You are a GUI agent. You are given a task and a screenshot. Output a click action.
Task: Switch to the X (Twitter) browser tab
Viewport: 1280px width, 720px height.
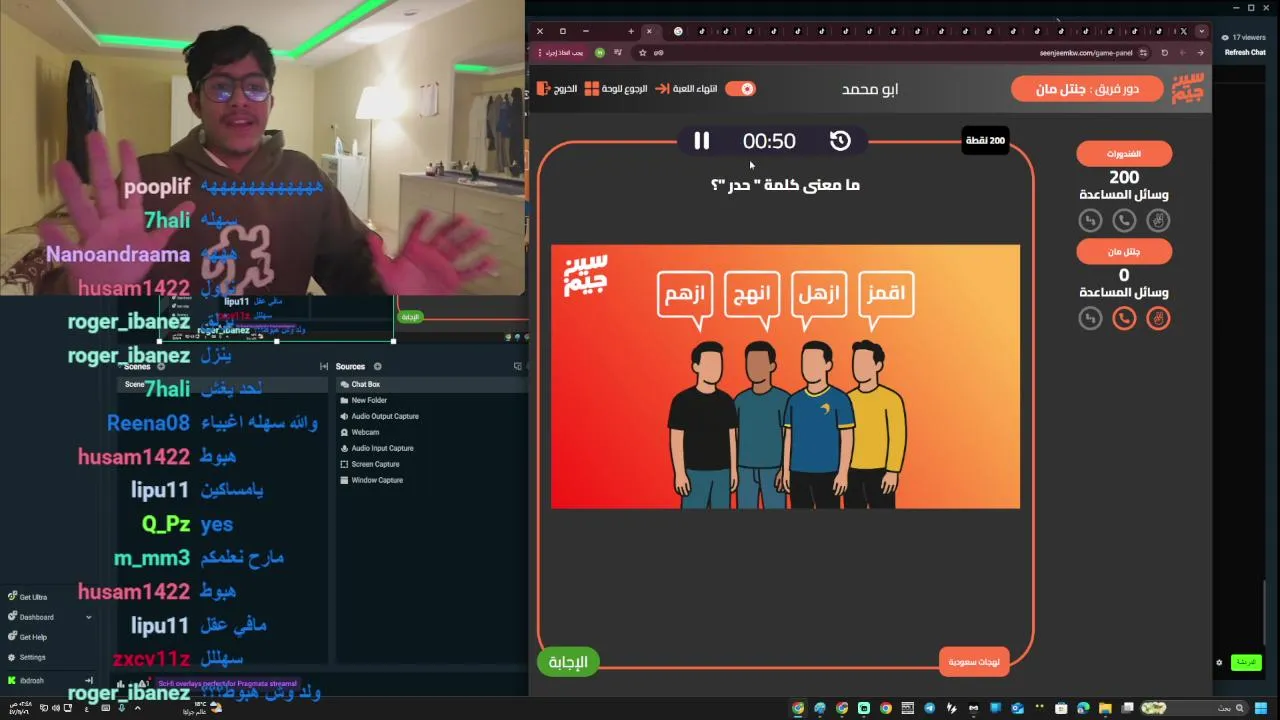pyautogui.click(x=1183, y=31)
